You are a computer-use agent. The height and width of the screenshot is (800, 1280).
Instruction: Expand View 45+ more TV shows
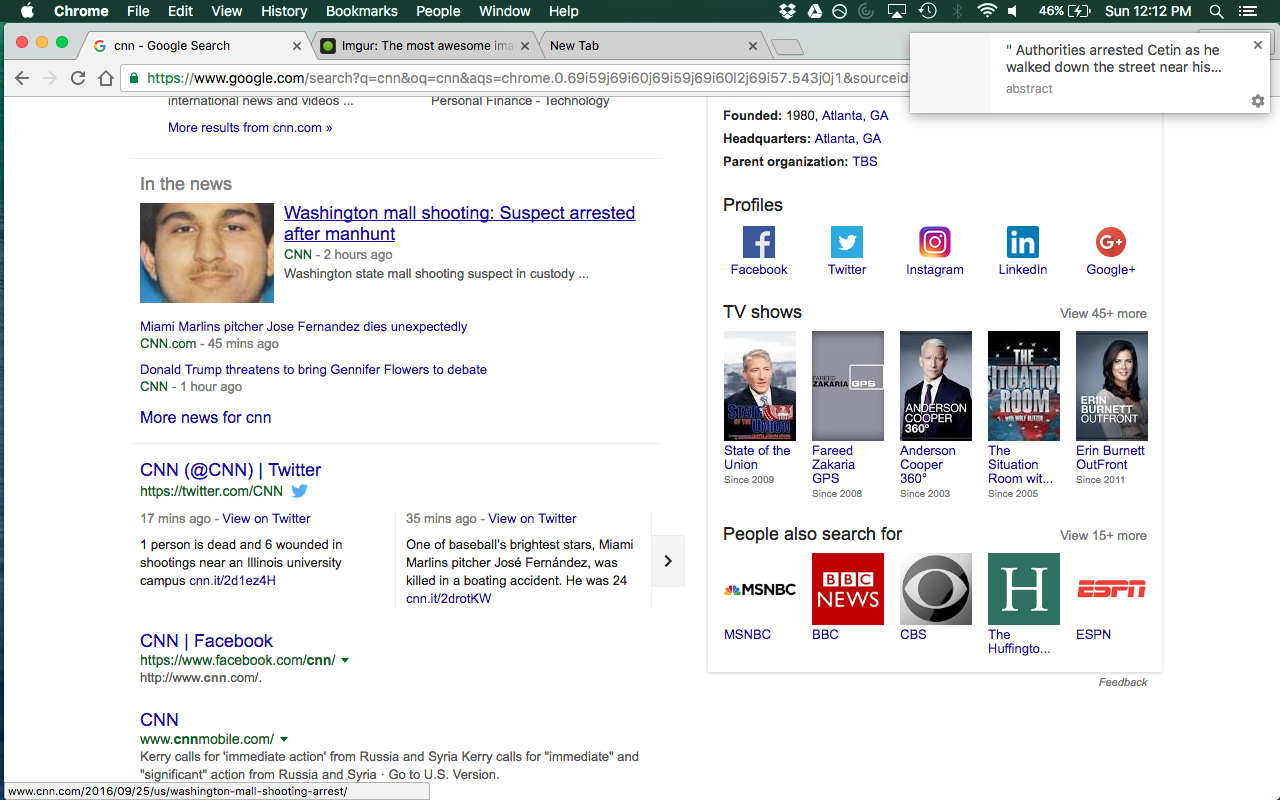pos(1103,313)
